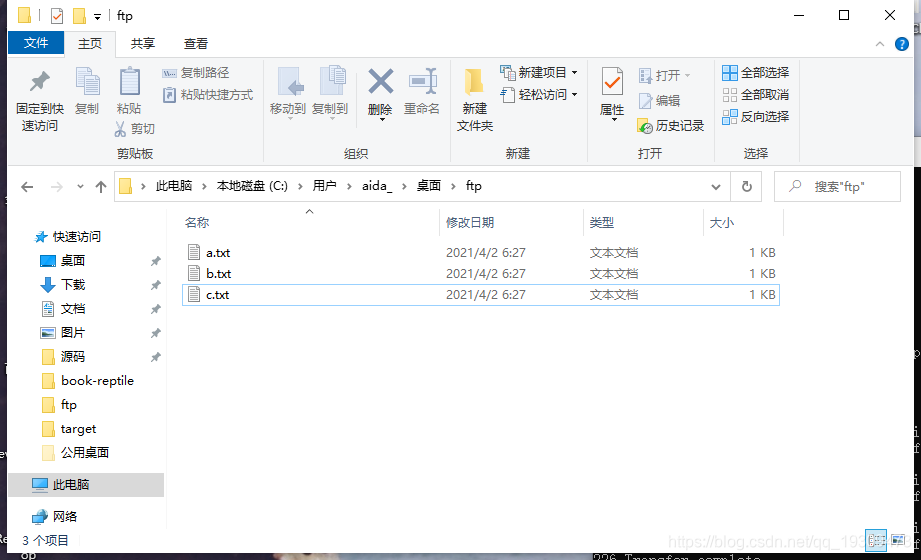Click 全部取消 select none
This screenshot has height=560, width=921.
(755, 95)
